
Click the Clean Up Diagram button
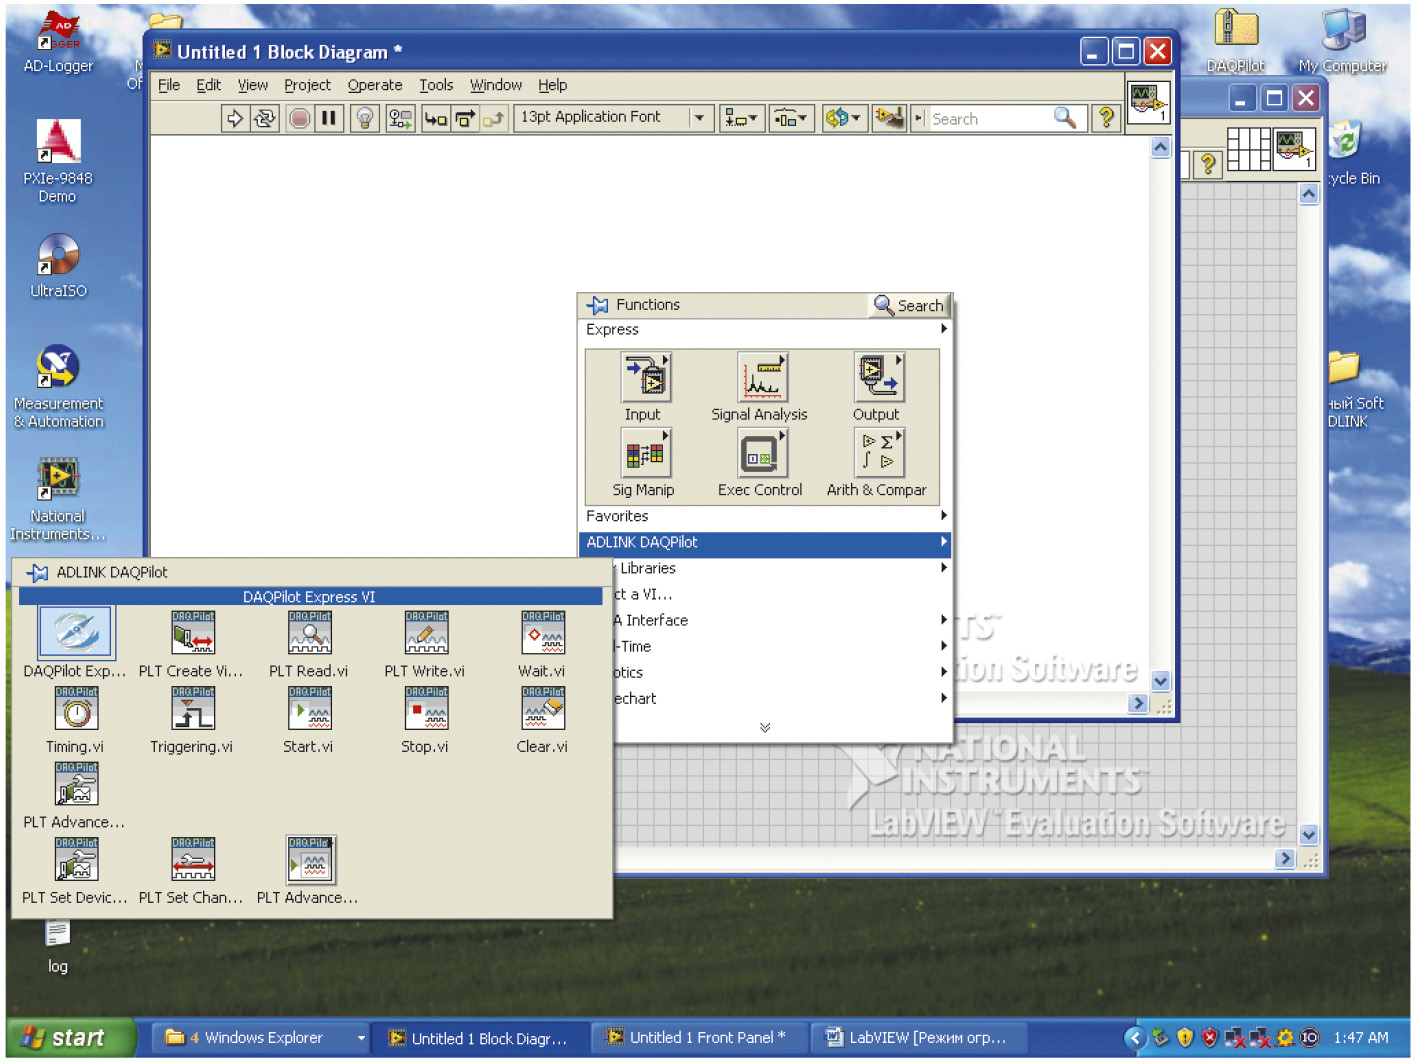[888, 119]
